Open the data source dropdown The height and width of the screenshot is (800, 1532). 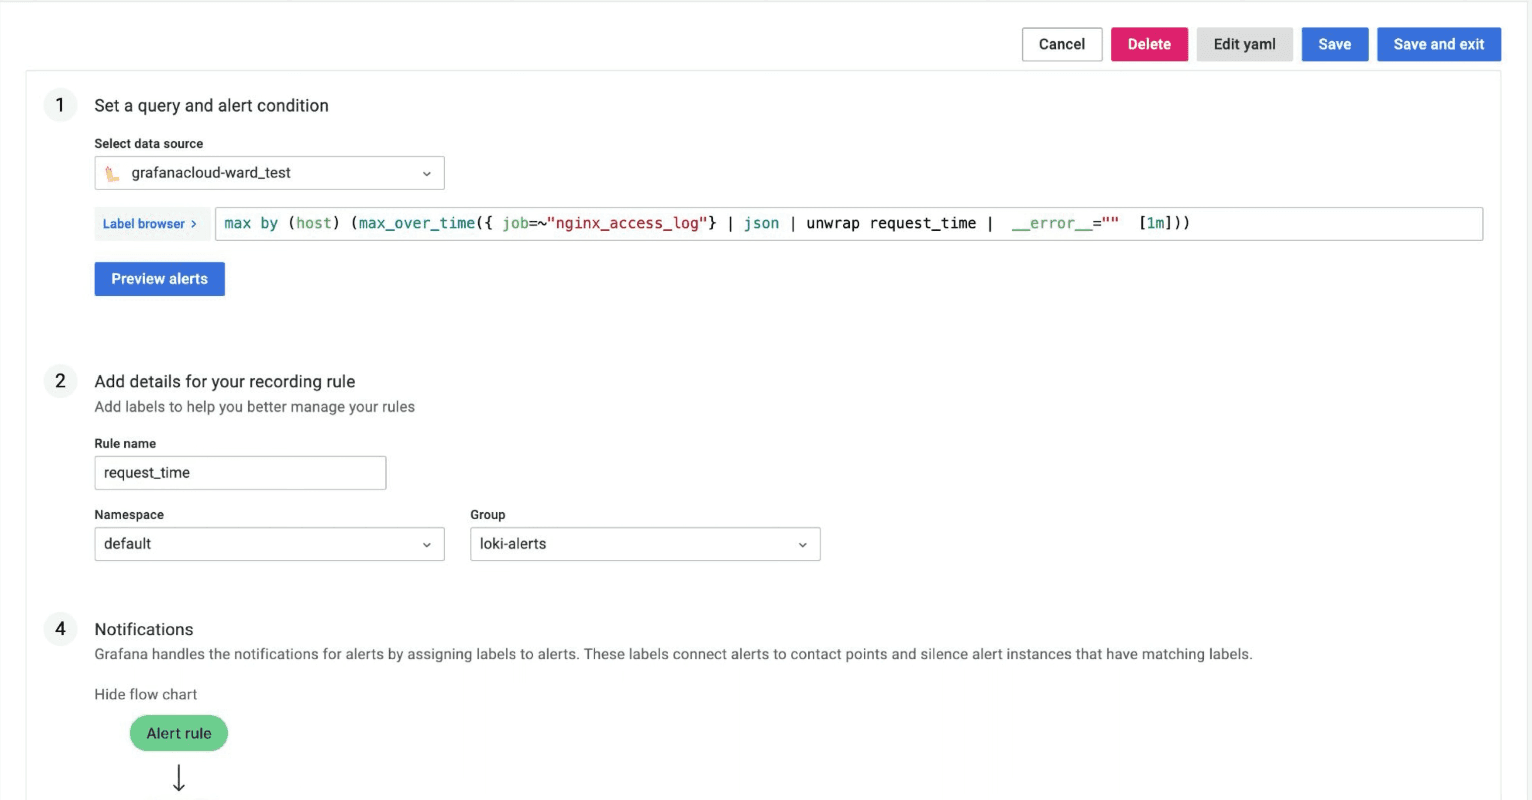(x=270, y=172)
